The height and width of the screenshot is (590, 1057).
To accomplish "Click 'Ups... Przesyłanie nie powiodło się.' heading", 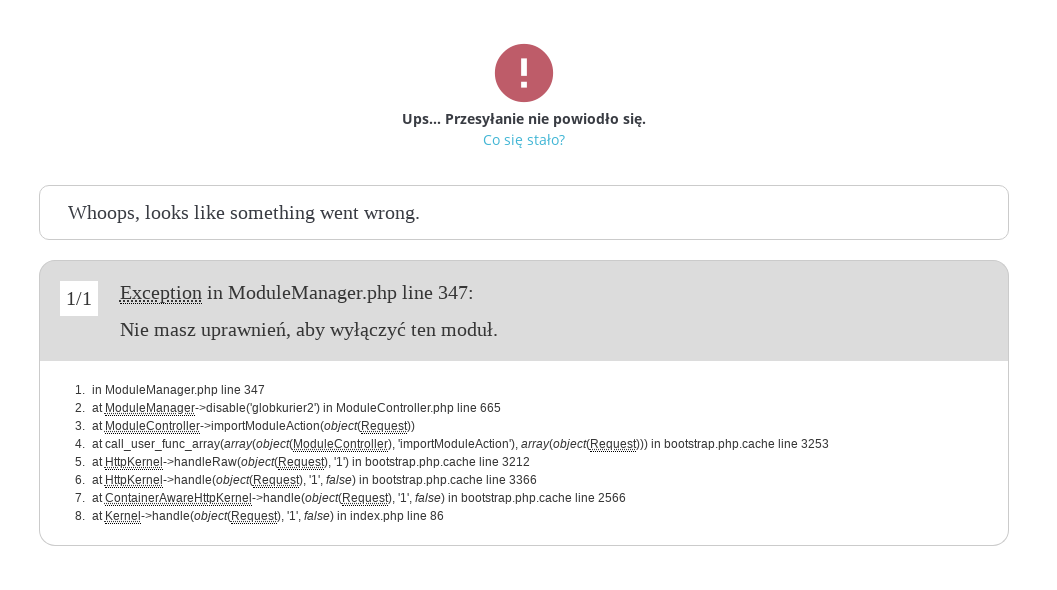I will tap(524, 119).
